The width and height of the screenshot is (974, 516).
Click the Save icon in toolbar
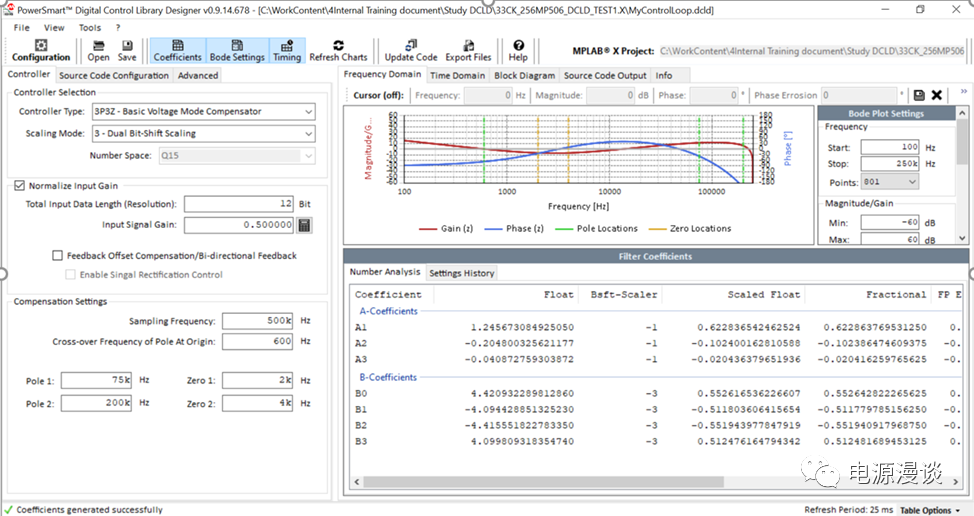pos(127,50)
